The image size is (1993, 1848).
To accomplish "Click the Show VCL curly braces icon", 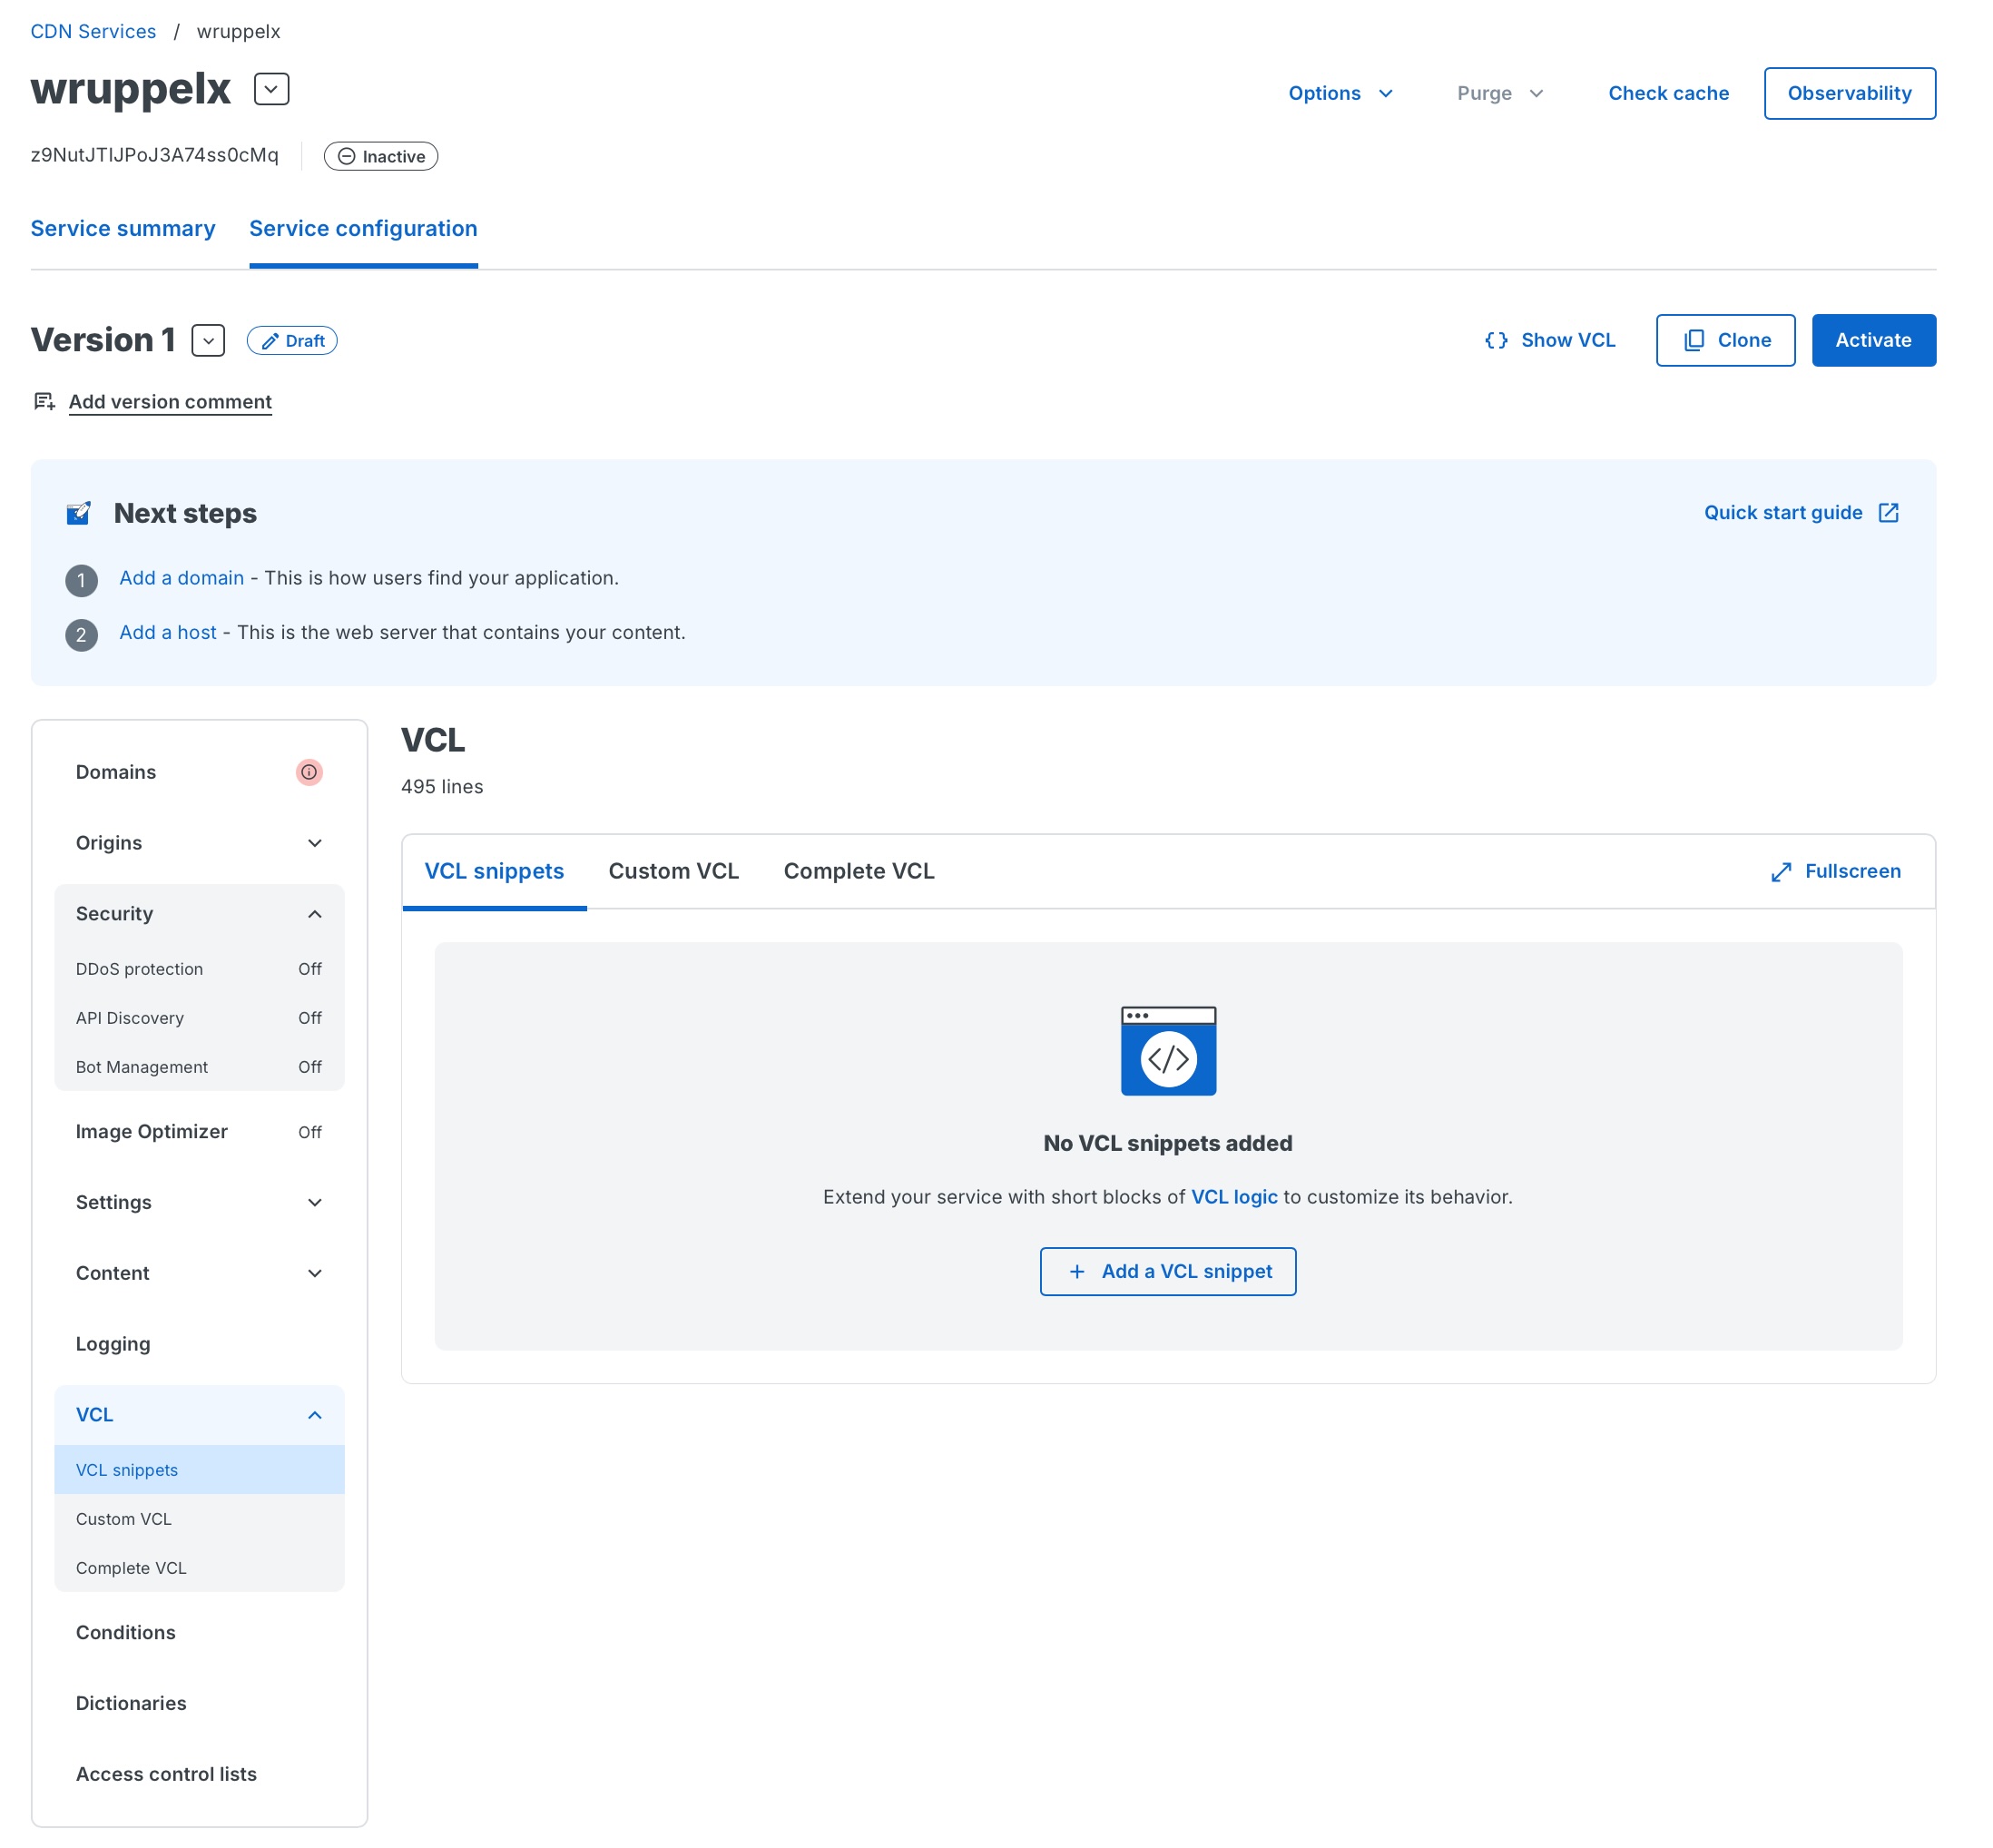I will (x=1496, y=340).
